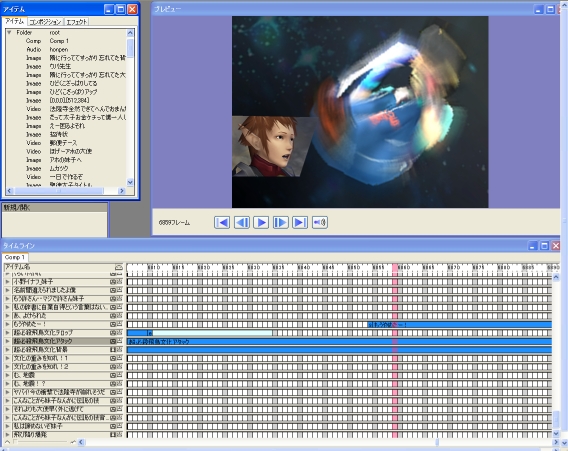Select the アホの妹子へ image item

coord(66,160)
